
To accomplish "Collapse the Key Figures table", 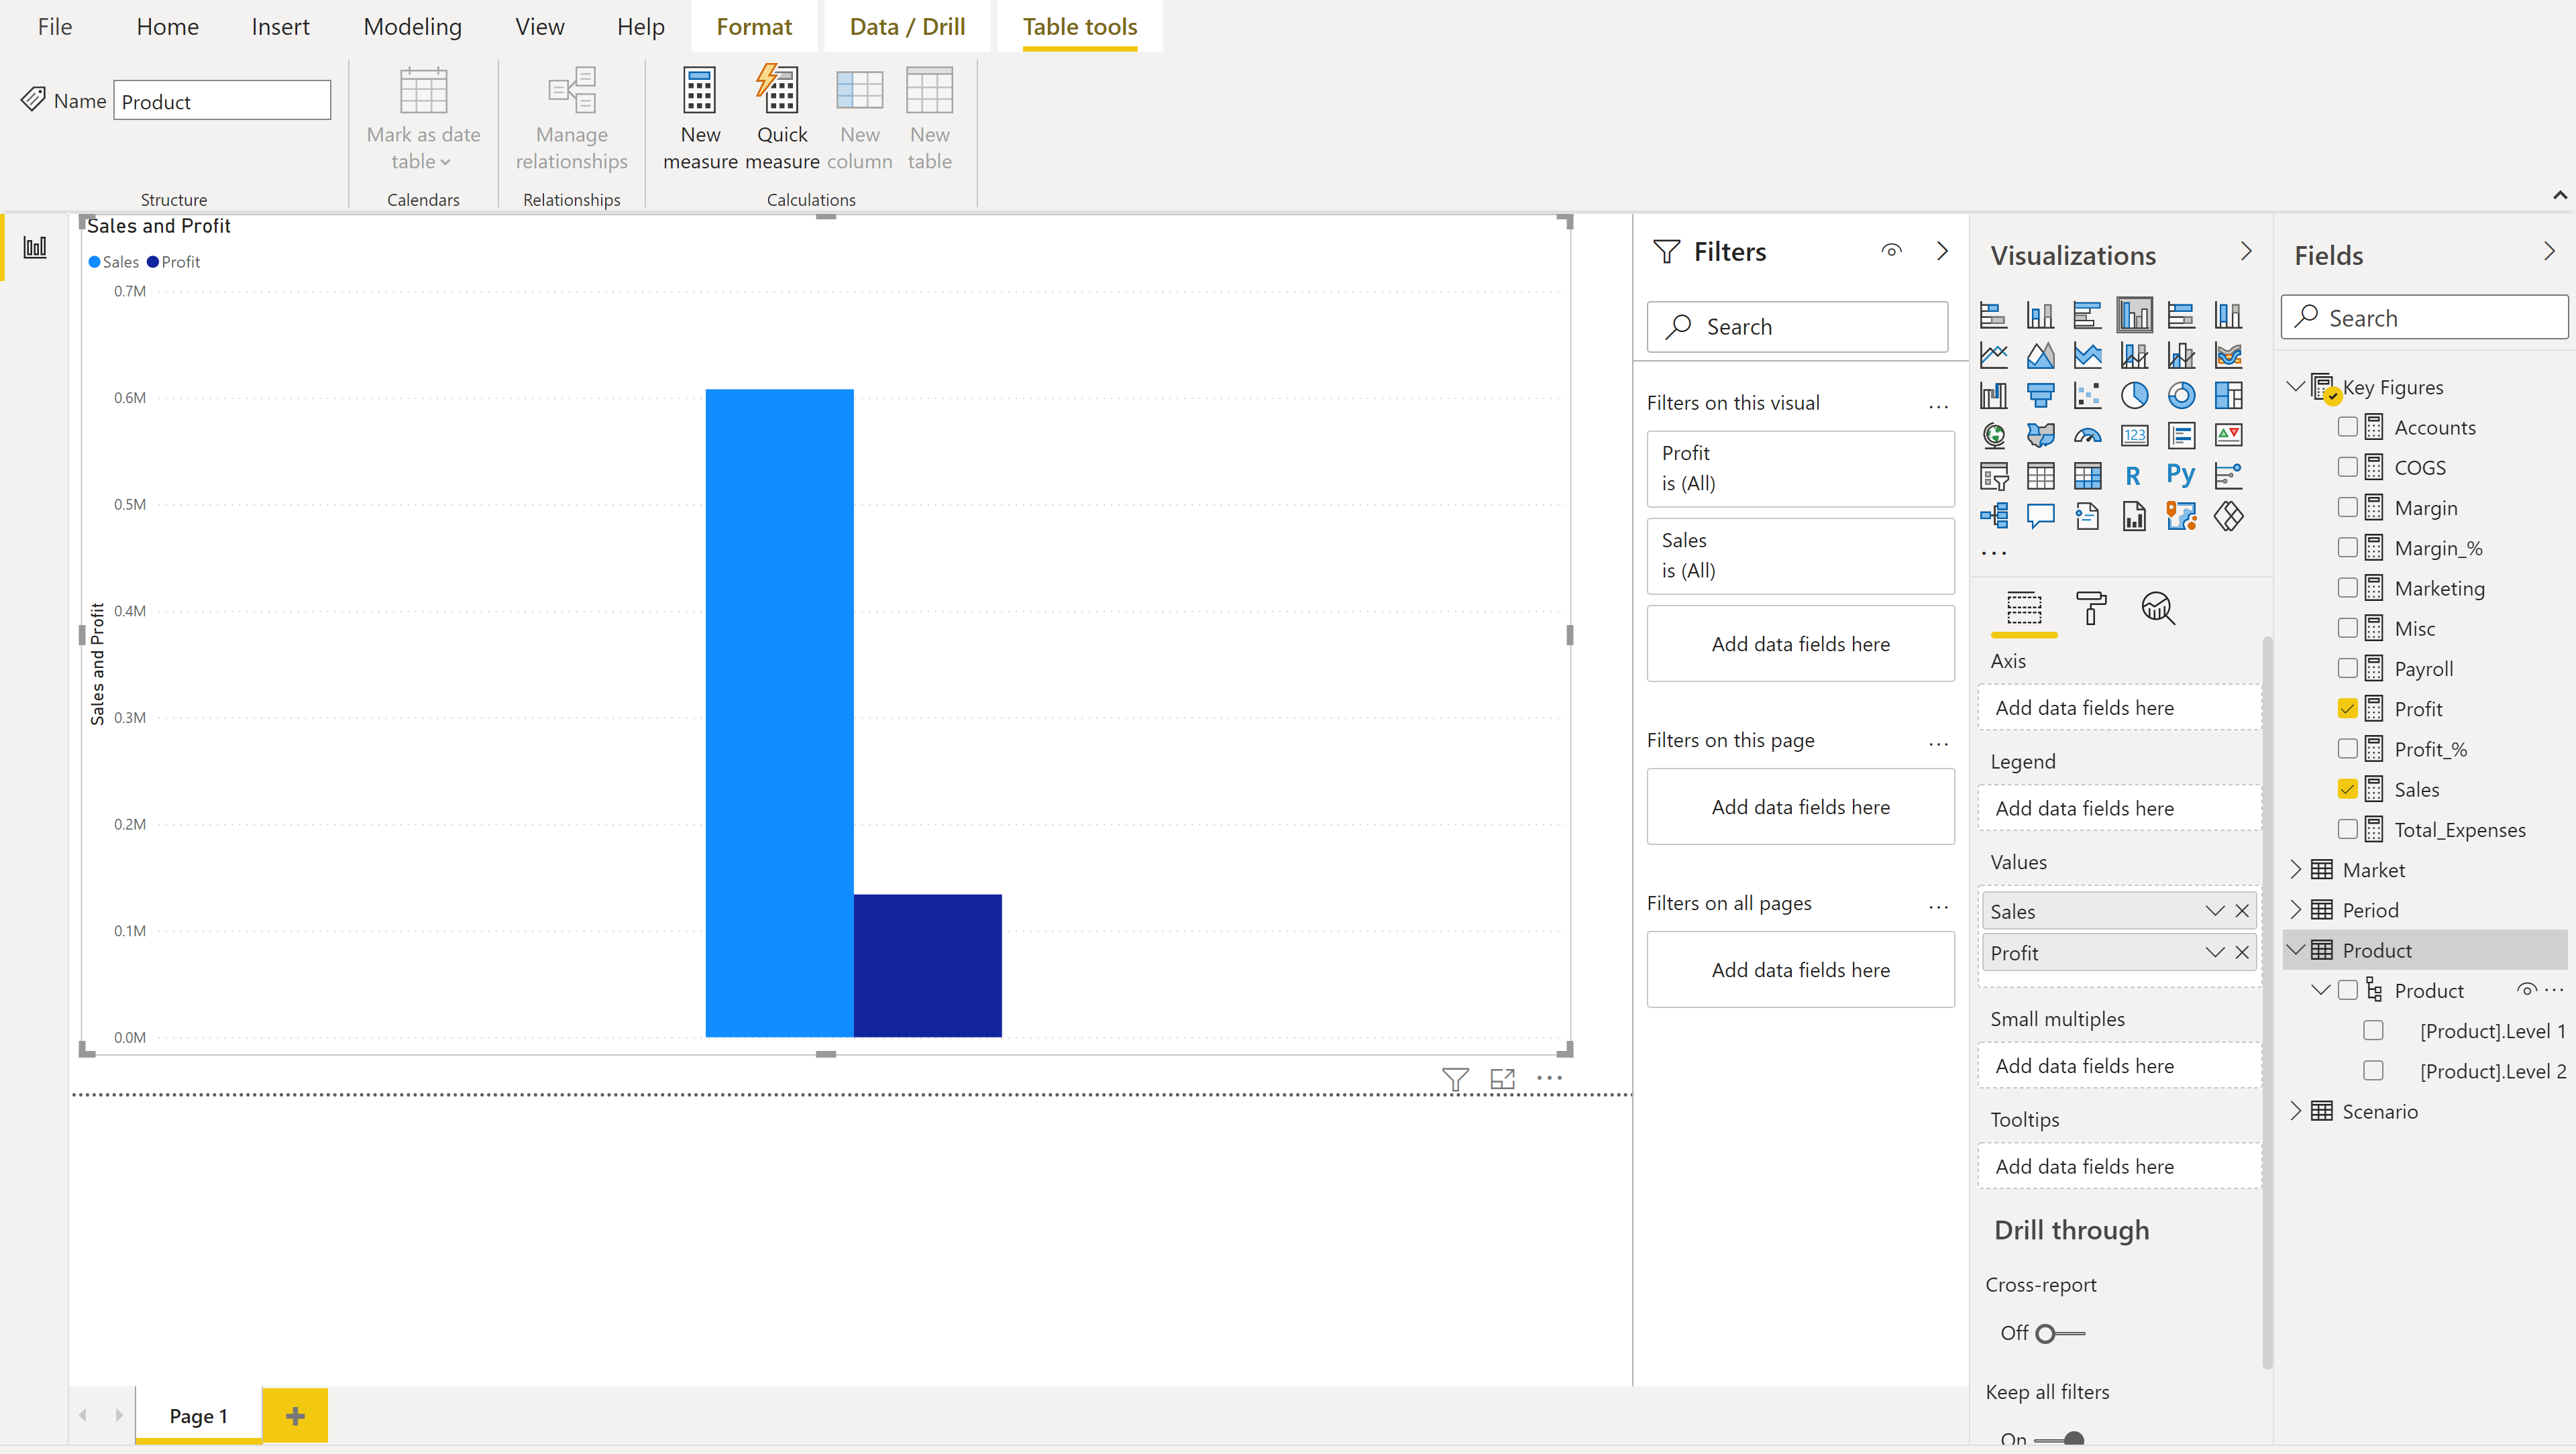I will click(2296, 387).
